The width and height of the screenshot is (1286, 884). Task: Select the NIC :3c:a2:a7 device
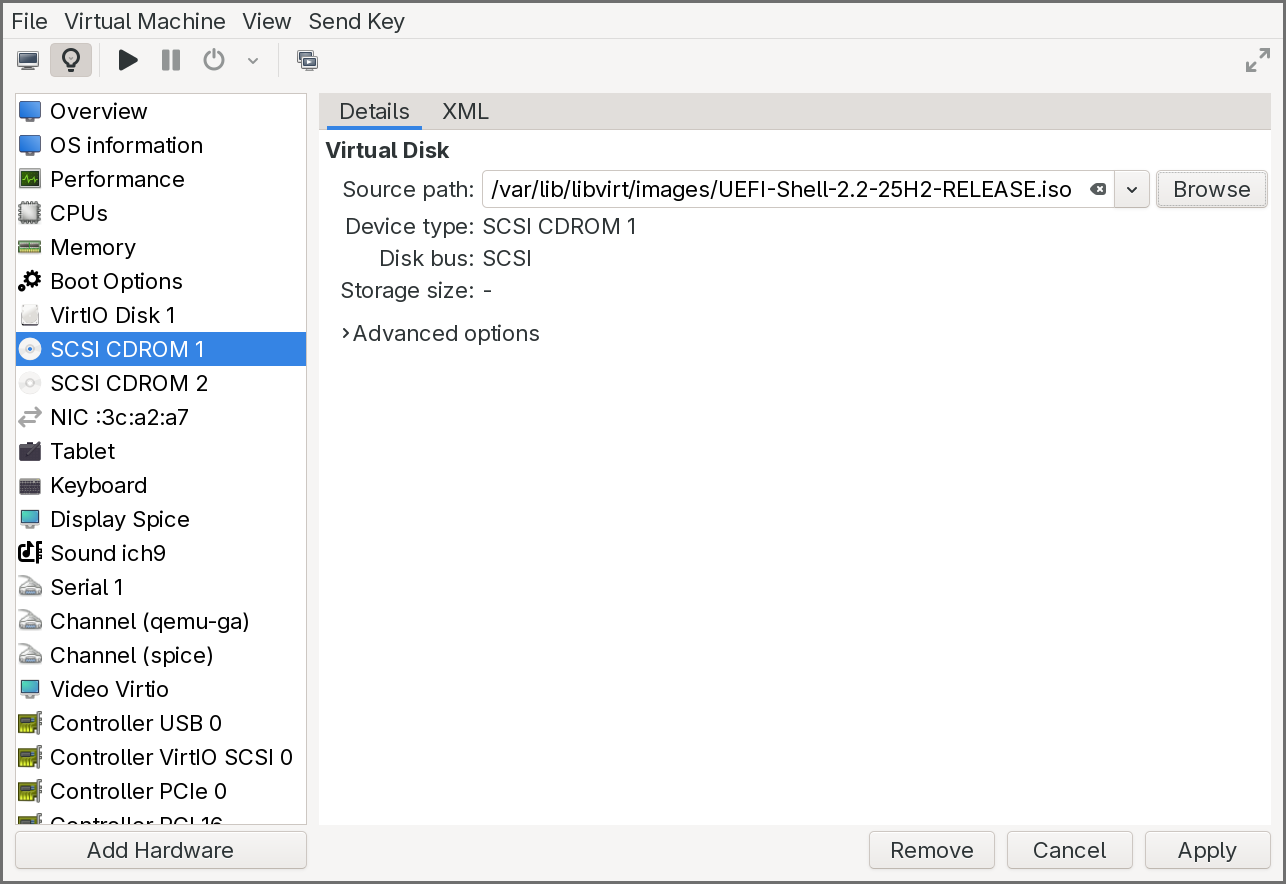[120, 417]
